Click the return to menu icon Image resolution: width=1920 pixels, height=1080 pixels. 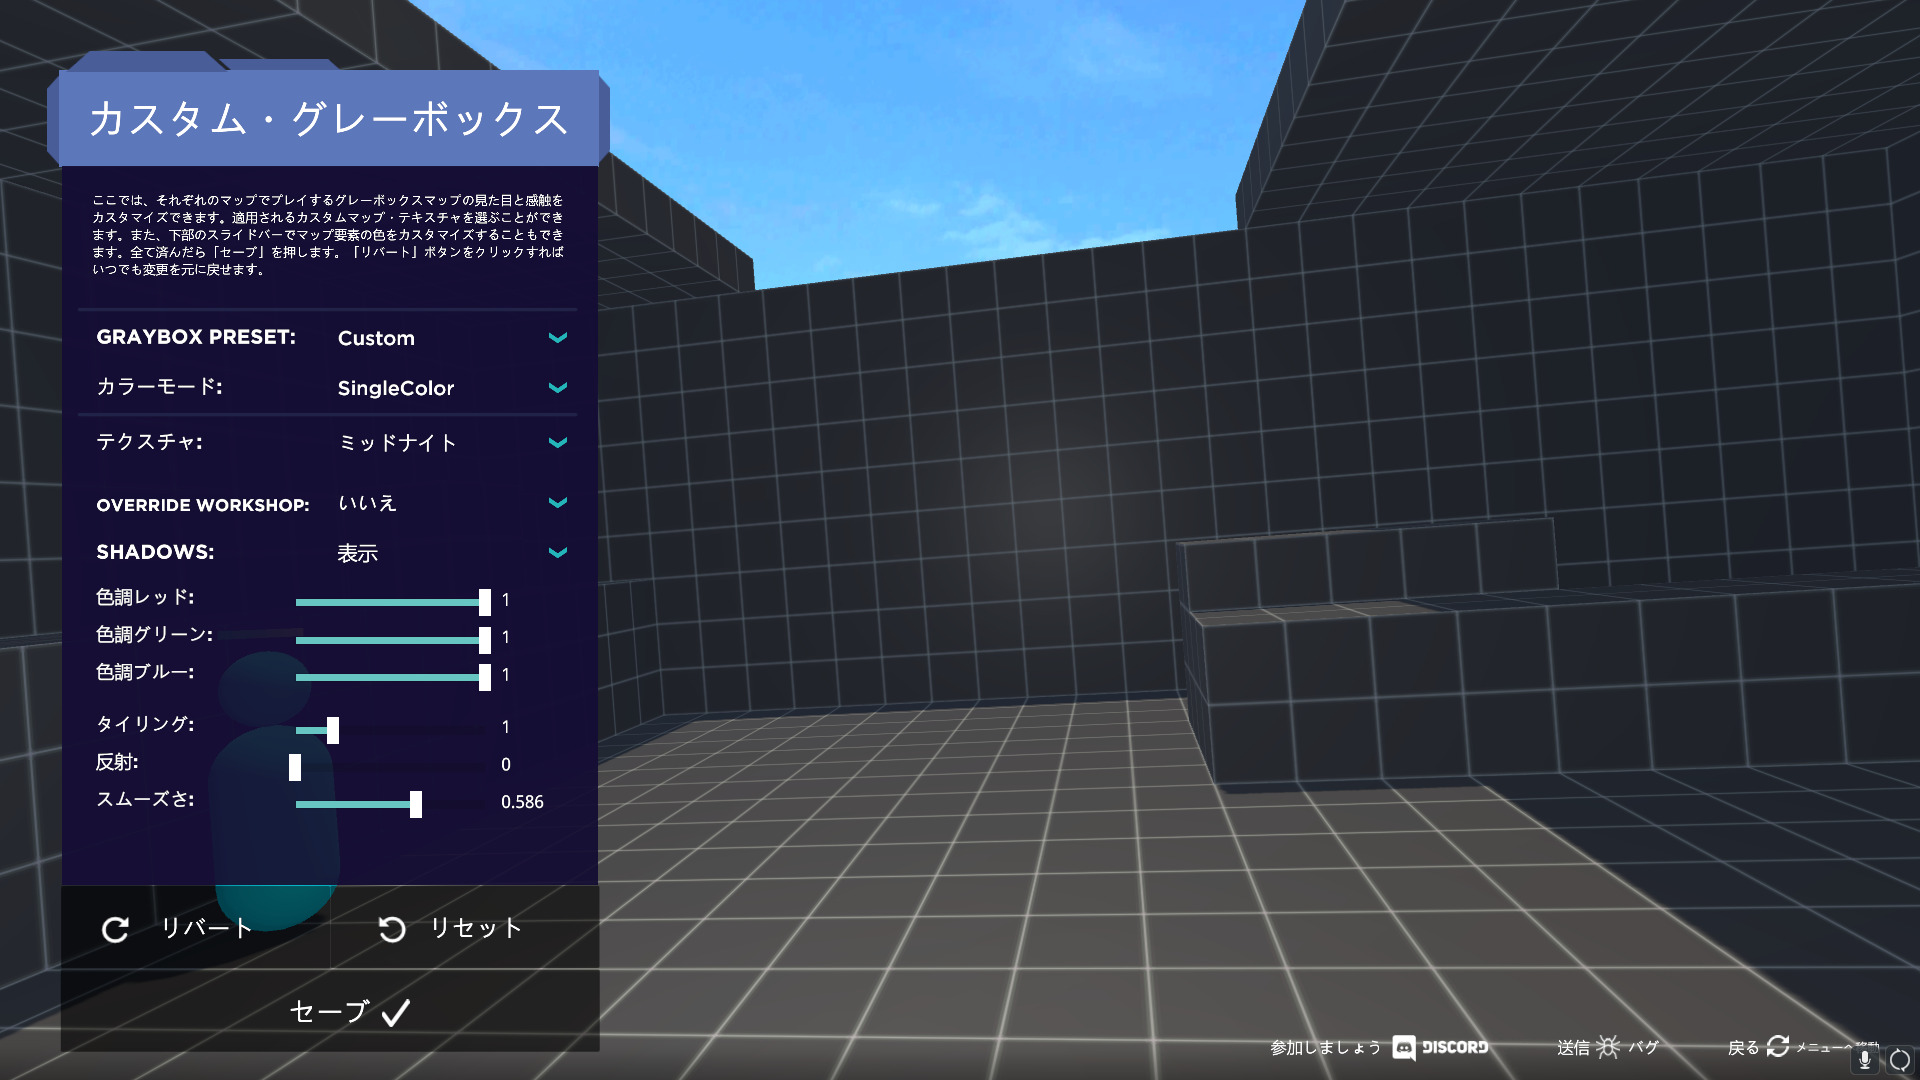click(1777, 1046)
